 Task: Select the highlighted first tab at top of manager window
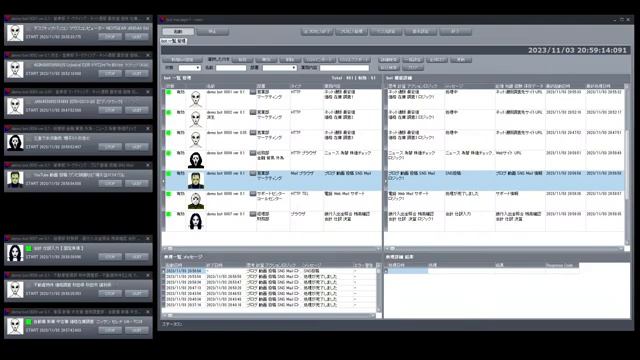pos(178,31)
